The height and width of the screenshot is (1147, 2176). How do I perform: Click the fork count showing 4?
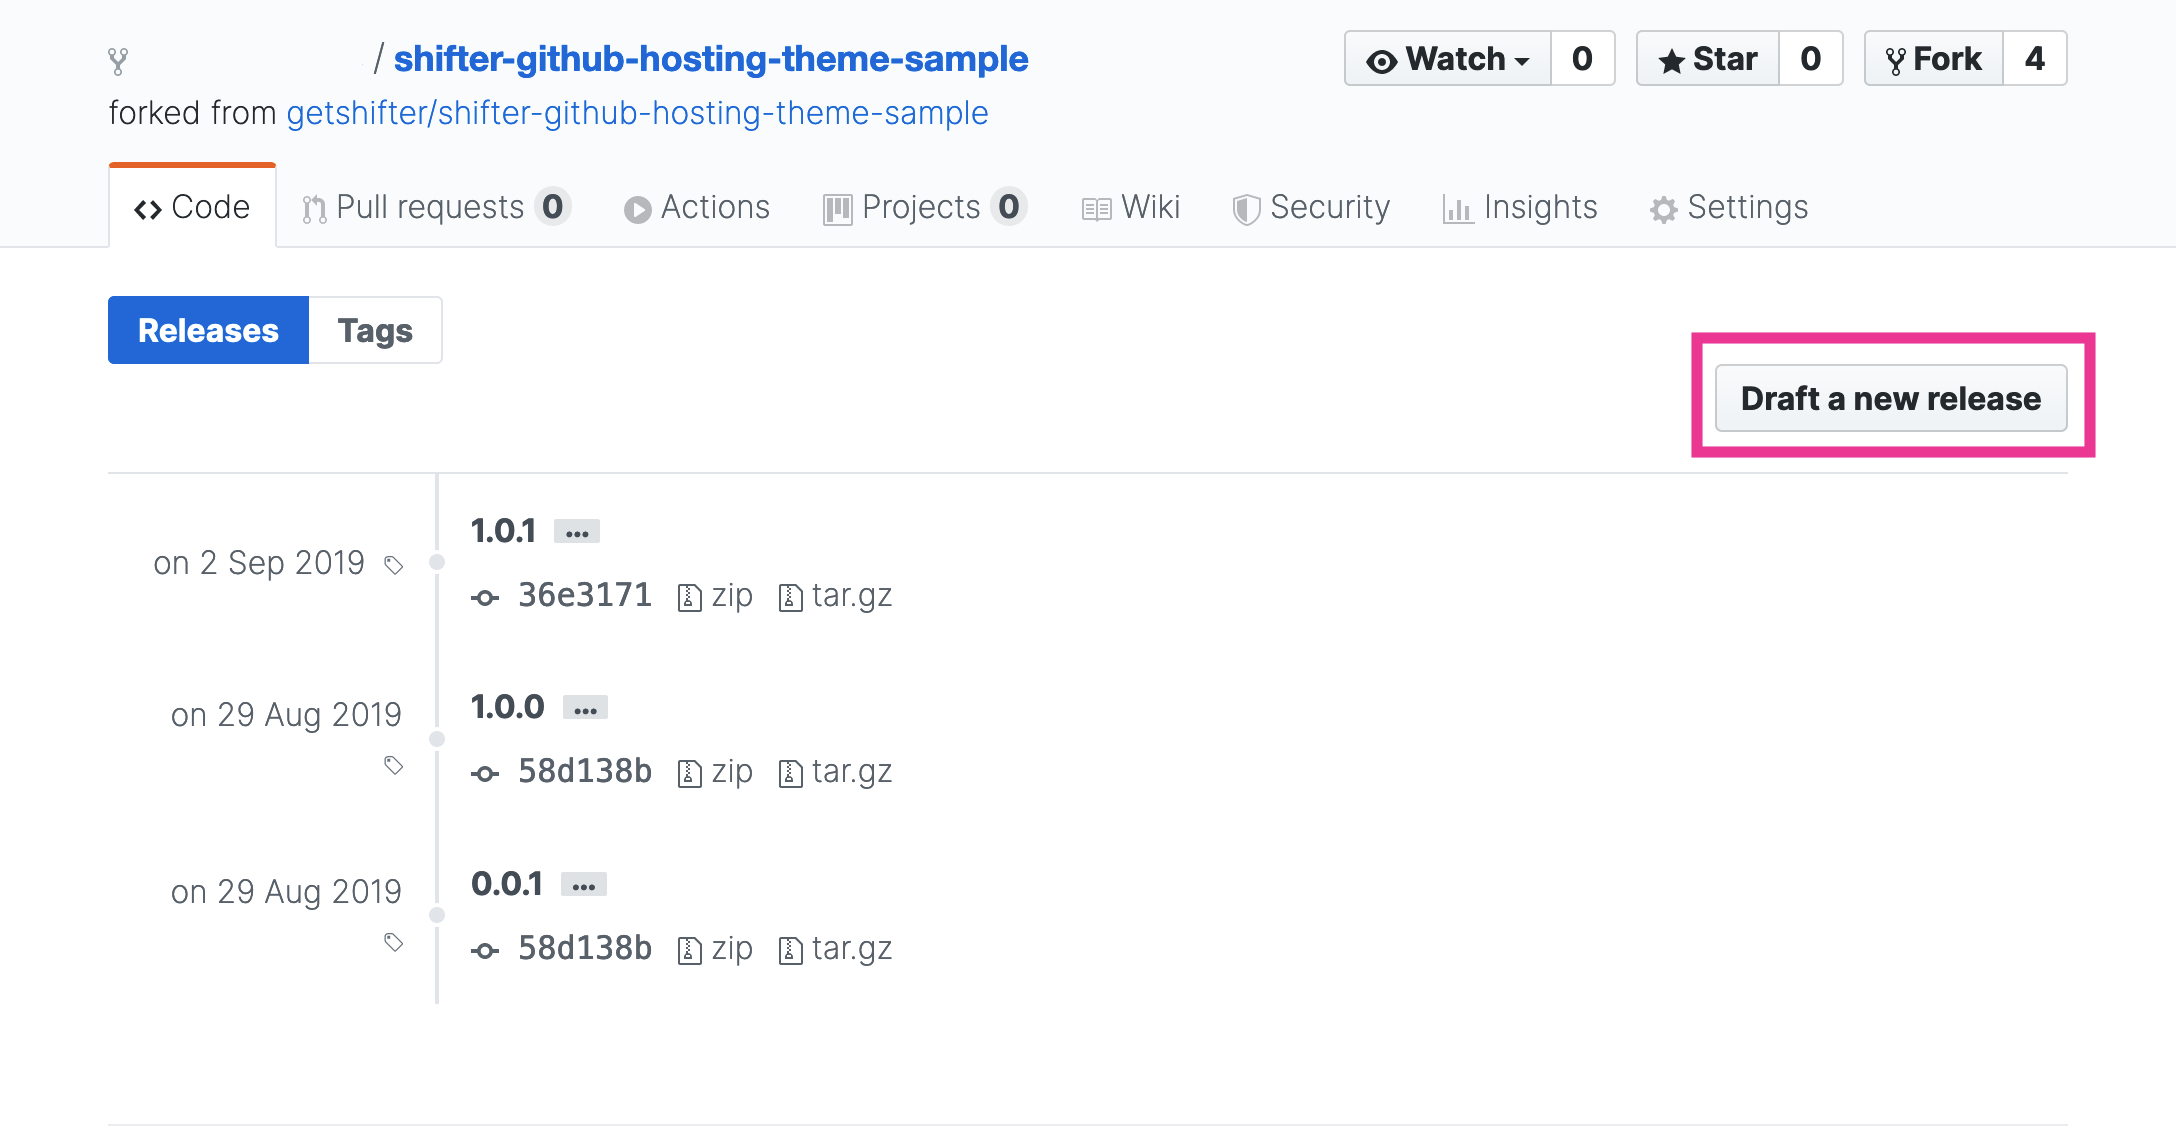pos(2035,59)
